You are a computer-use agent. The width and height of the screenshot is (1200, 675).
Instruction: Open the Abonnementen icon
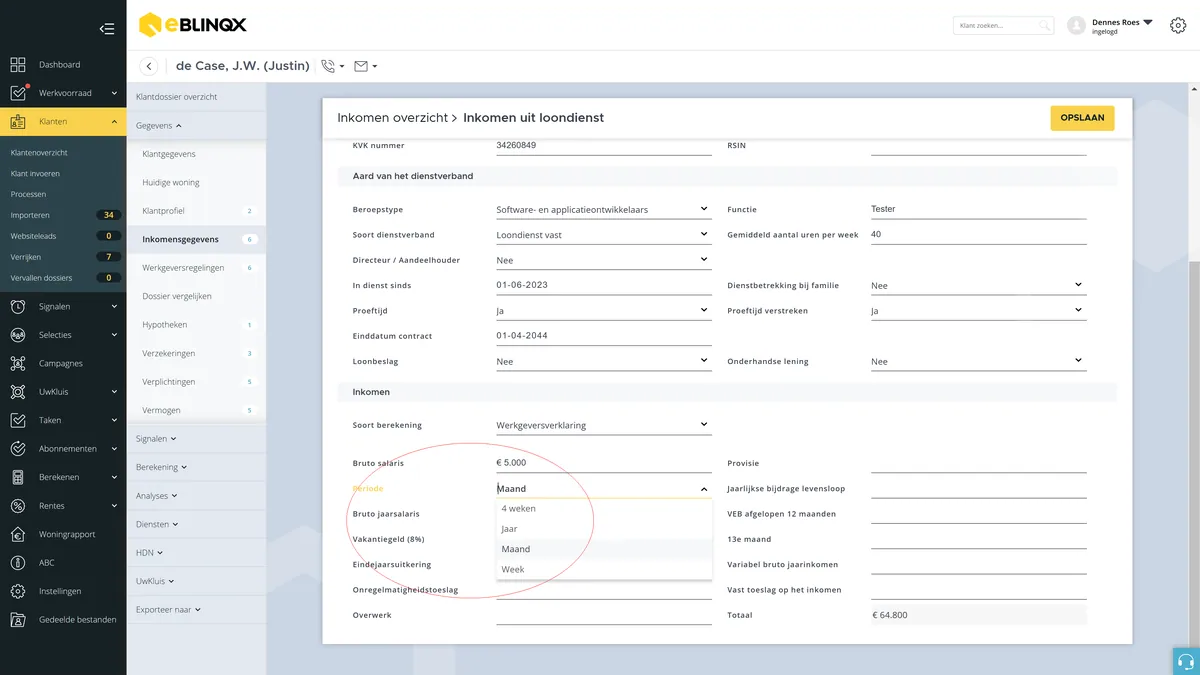click(x=18, y=449)
